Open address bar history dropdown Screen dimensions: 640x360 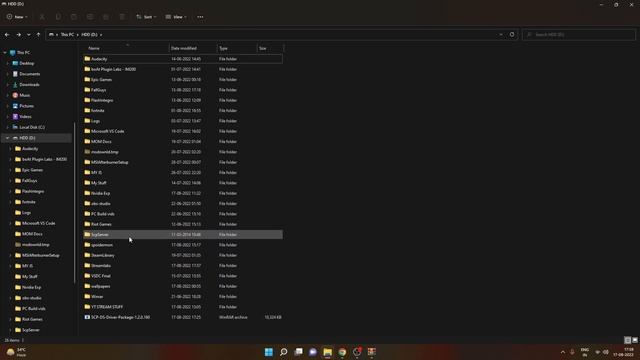pyautogui.click(x=501, y=35)
